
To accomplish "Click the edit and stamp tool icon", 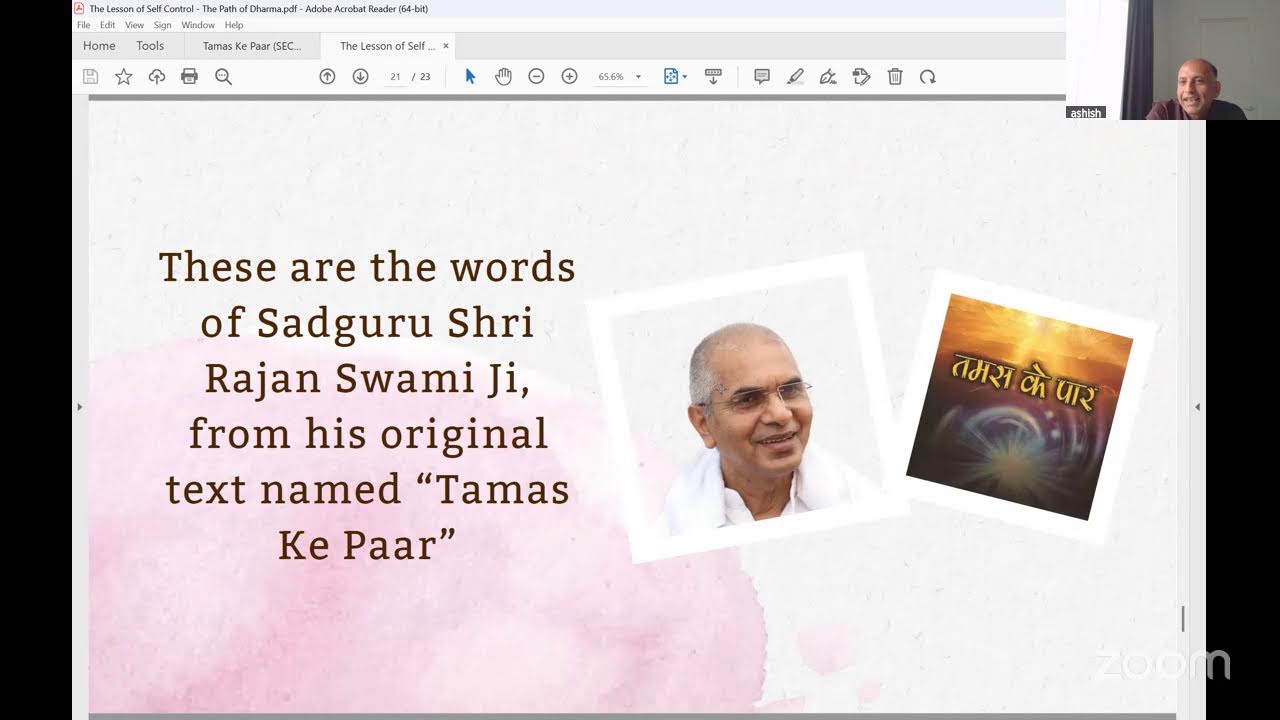I will pyautogui.click(x=861, y=76).
